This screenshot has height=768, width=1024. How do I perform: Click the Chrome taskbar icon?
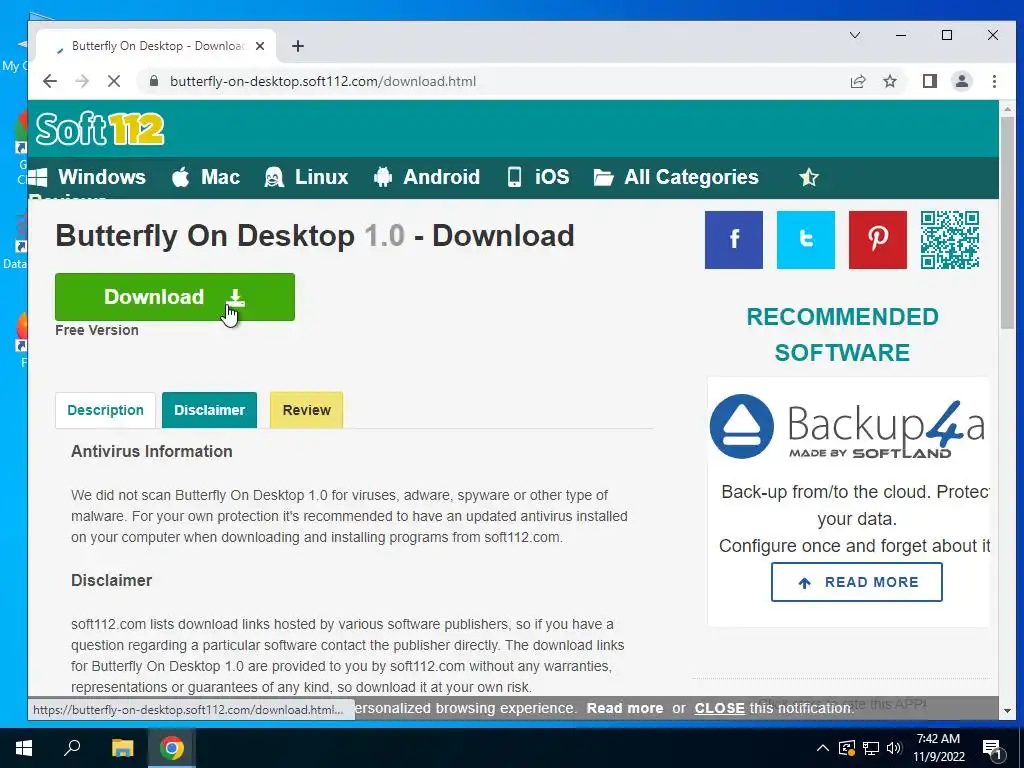coord(171,748)
